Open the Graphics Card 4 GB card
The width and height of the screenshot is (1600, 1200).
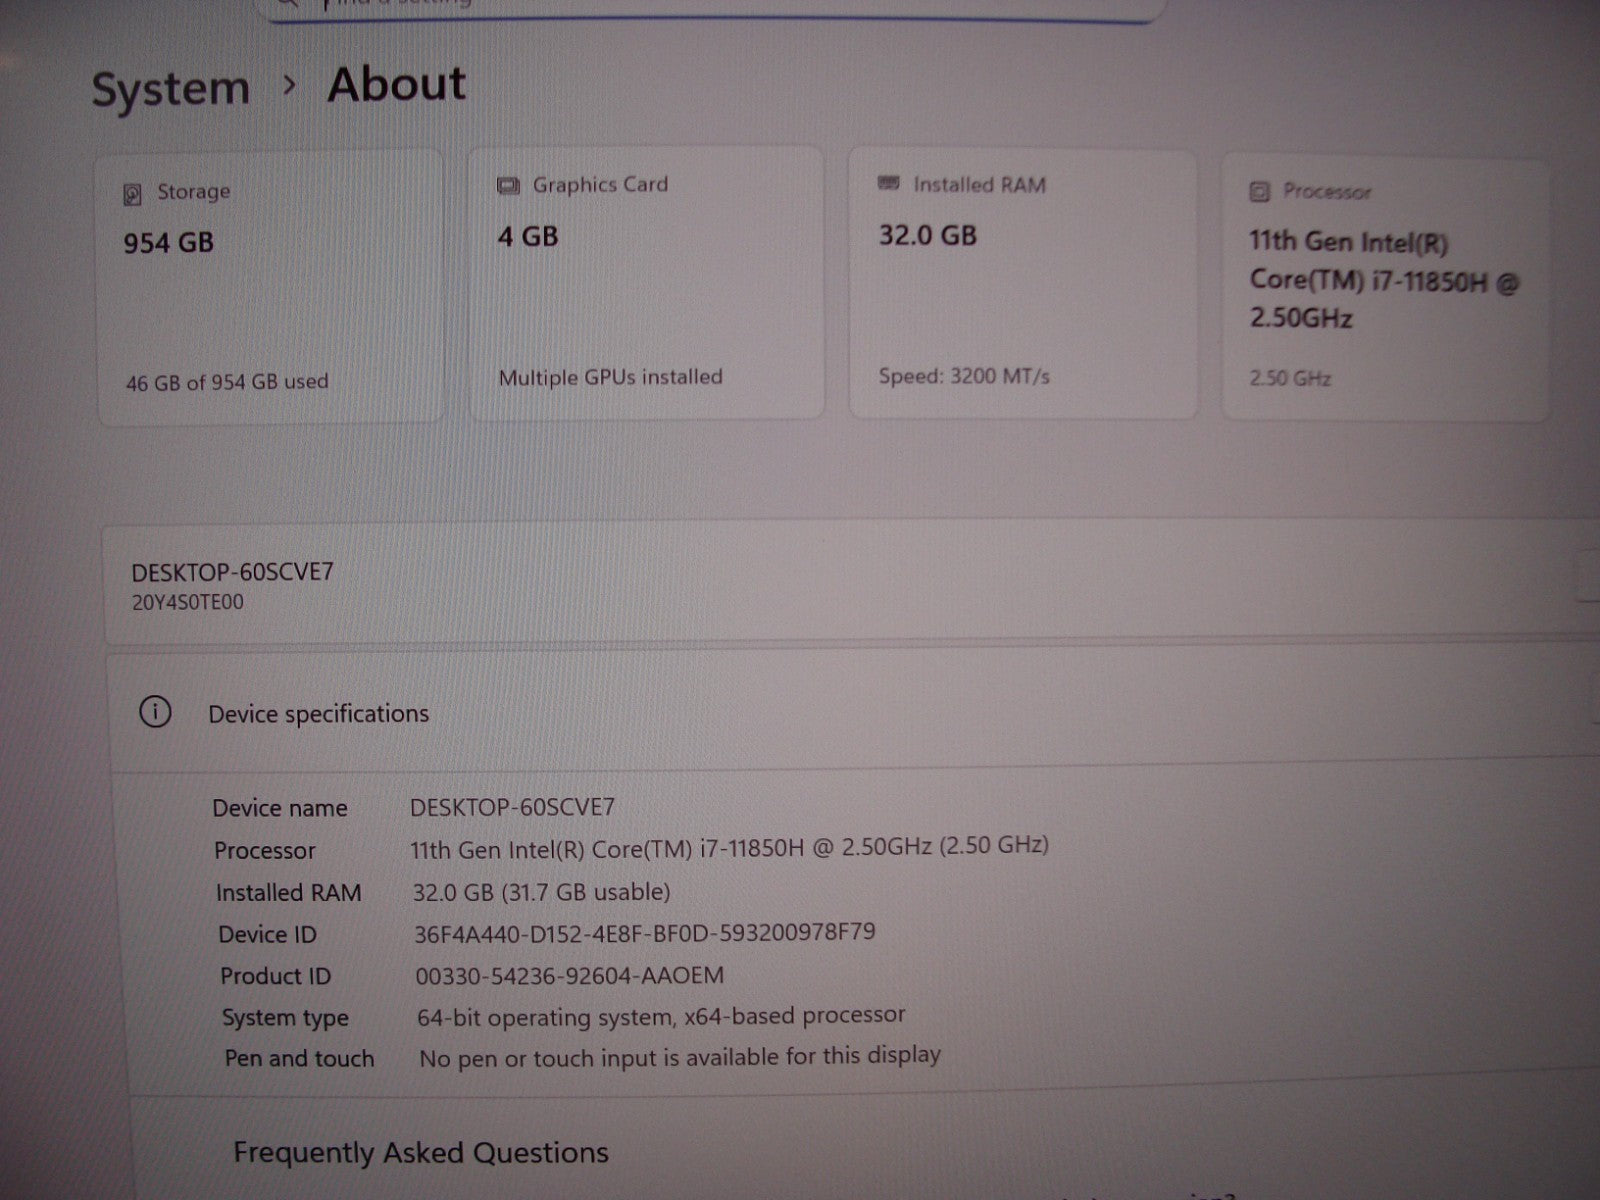[x=646, y=285]
